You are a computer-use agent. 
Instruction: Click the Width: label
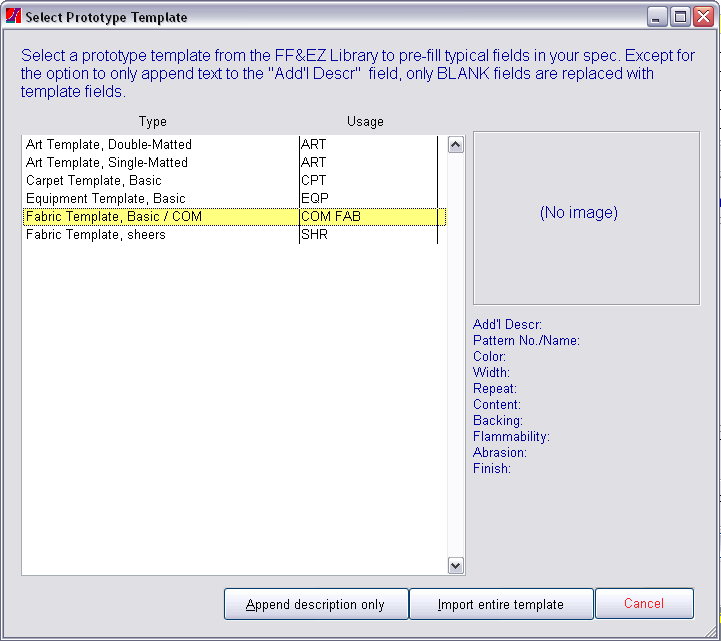(491, 372)
